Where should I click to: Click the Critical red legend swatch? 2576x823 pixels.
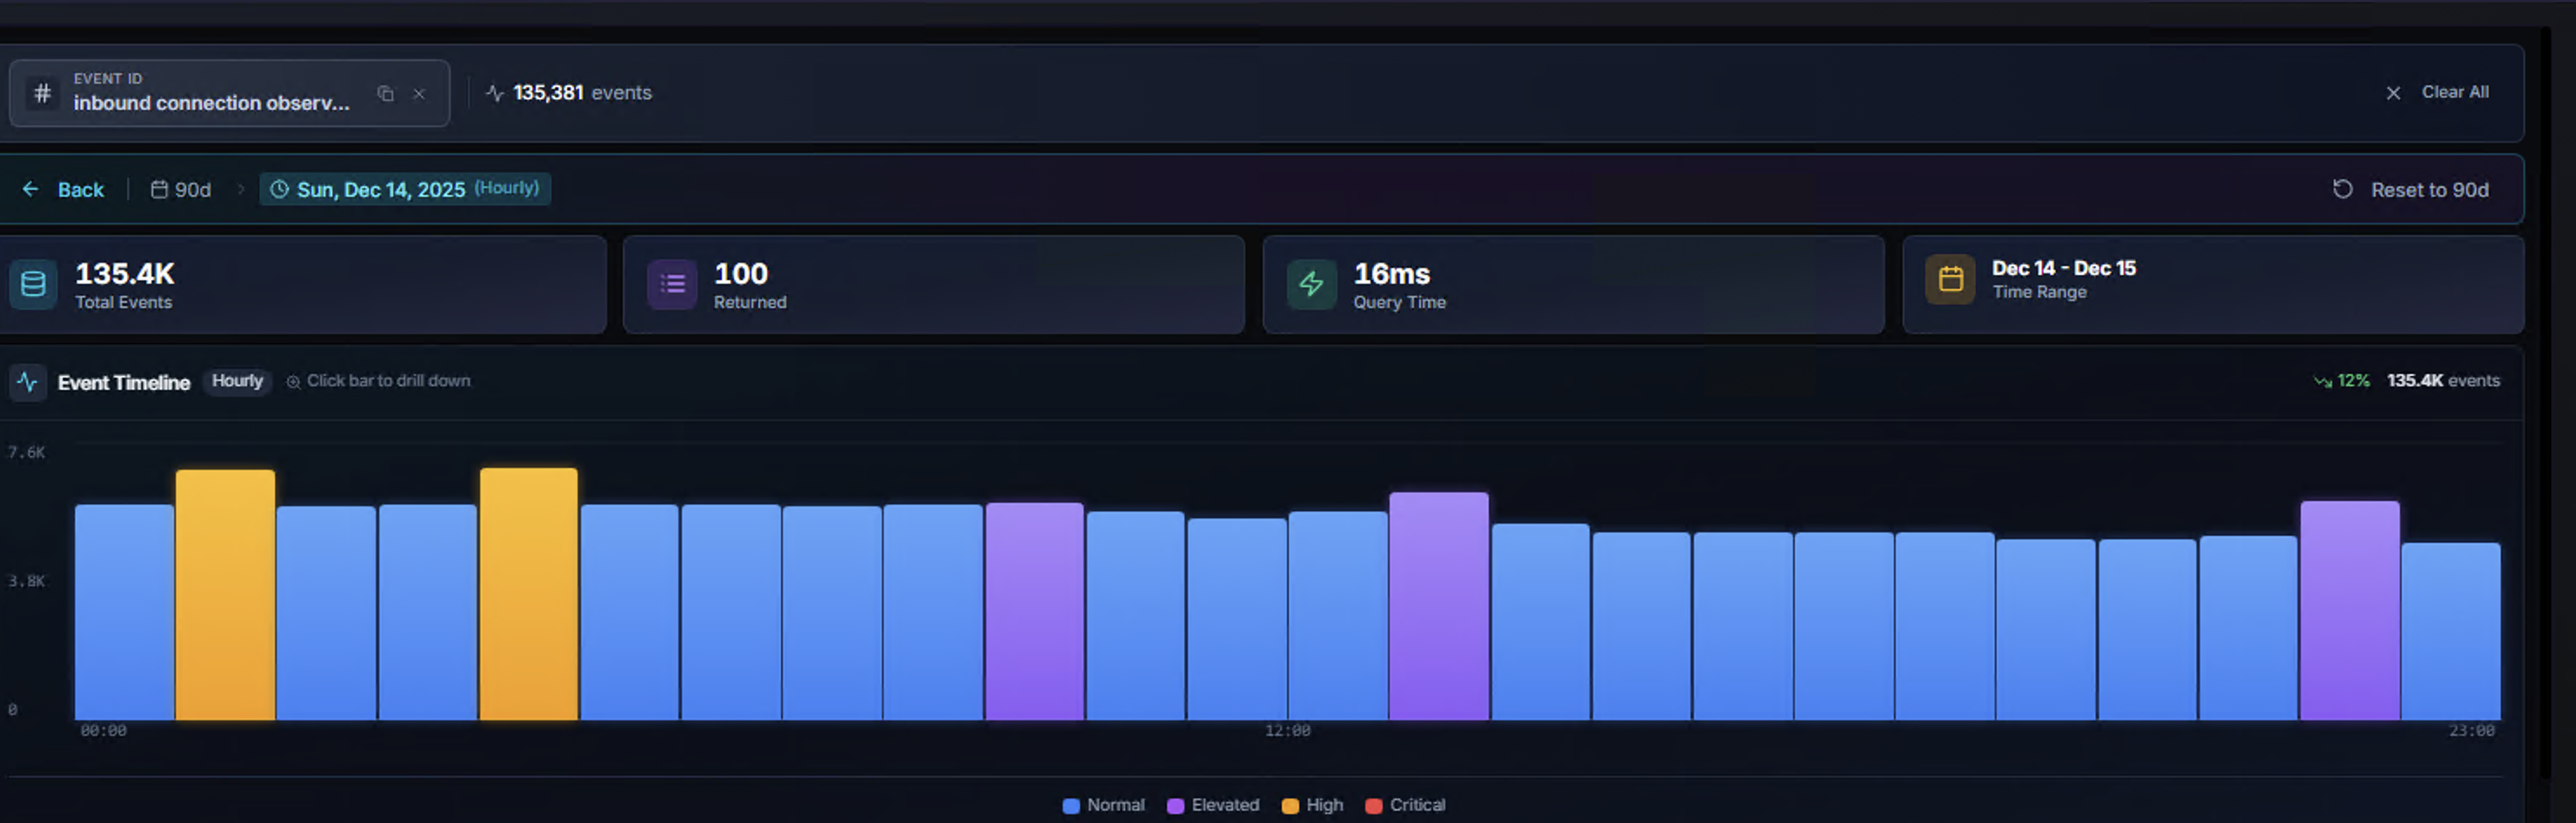click(1374, 806)
